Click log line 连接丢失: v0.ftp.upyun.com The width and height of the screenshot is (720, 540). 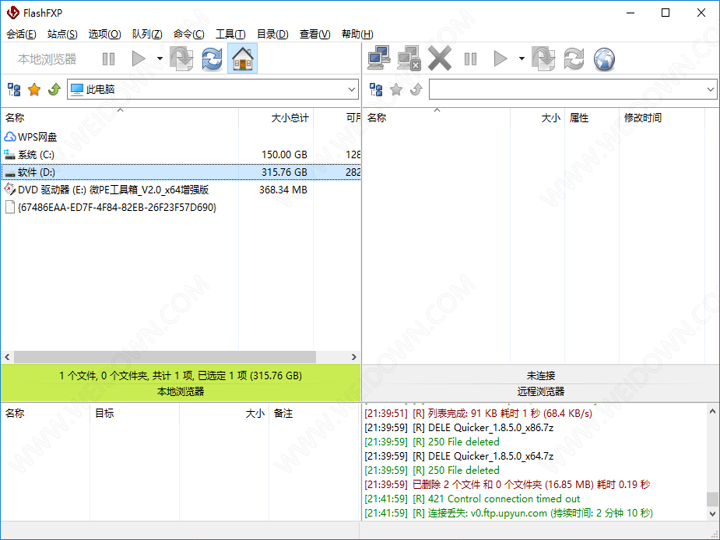pos(509,513)
